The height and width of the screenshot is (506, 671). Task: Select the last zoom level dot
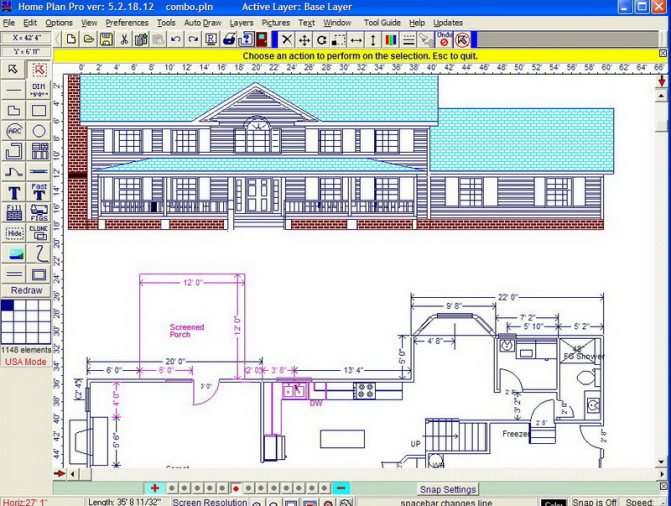coord(324,488)
